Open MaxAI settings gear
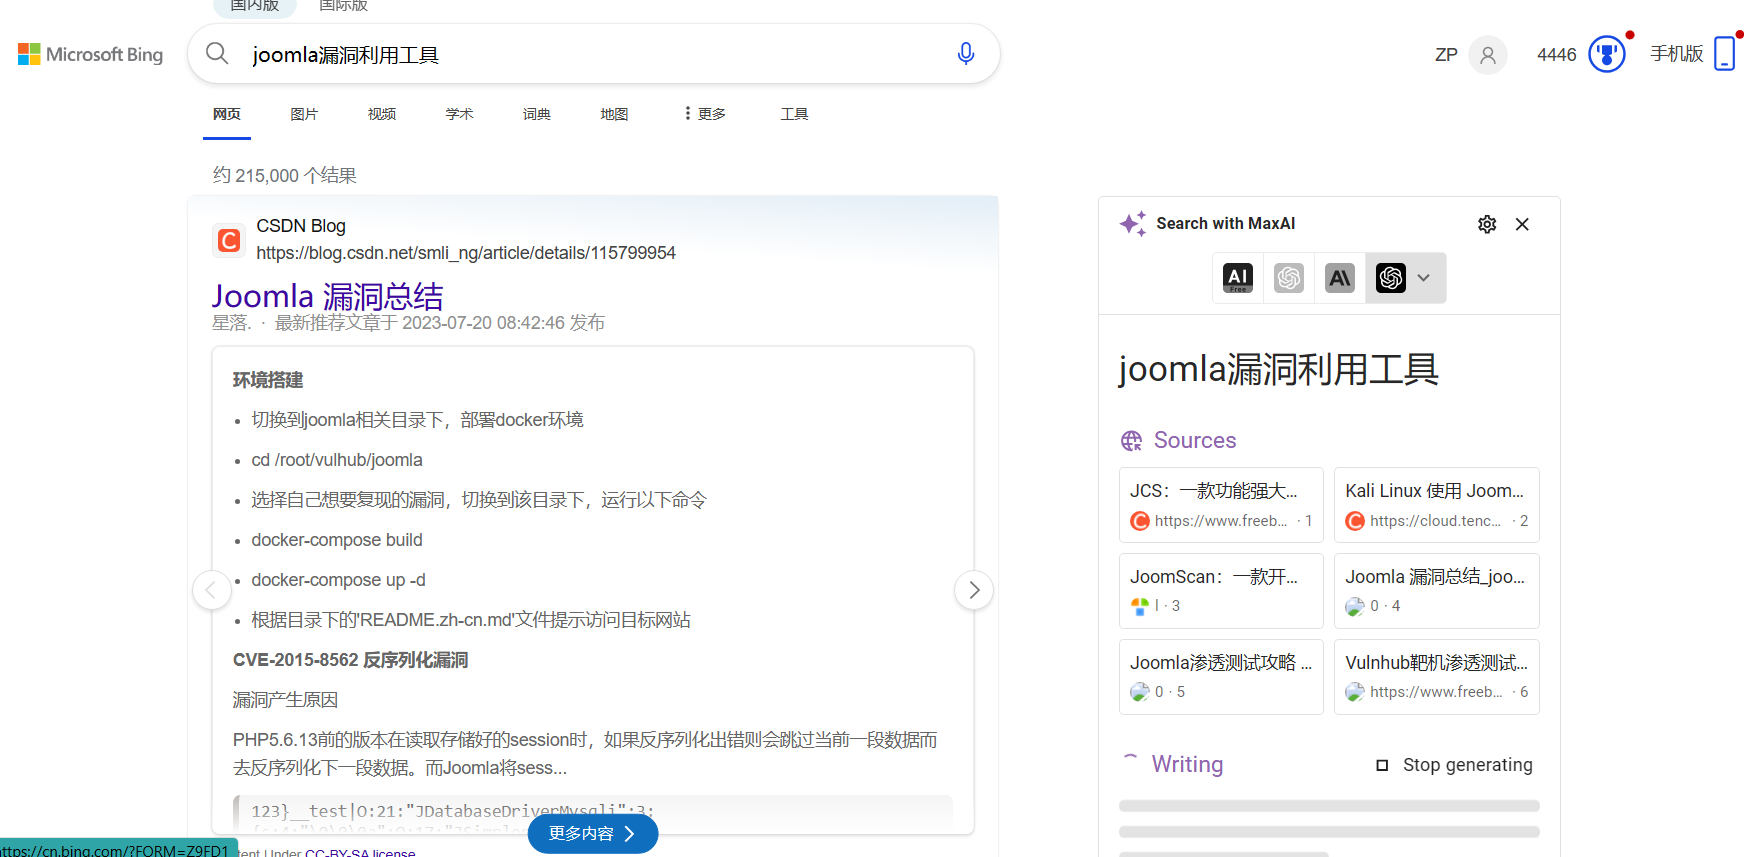This screenshot has width=1751, height=857. (x=1487, y=224)
